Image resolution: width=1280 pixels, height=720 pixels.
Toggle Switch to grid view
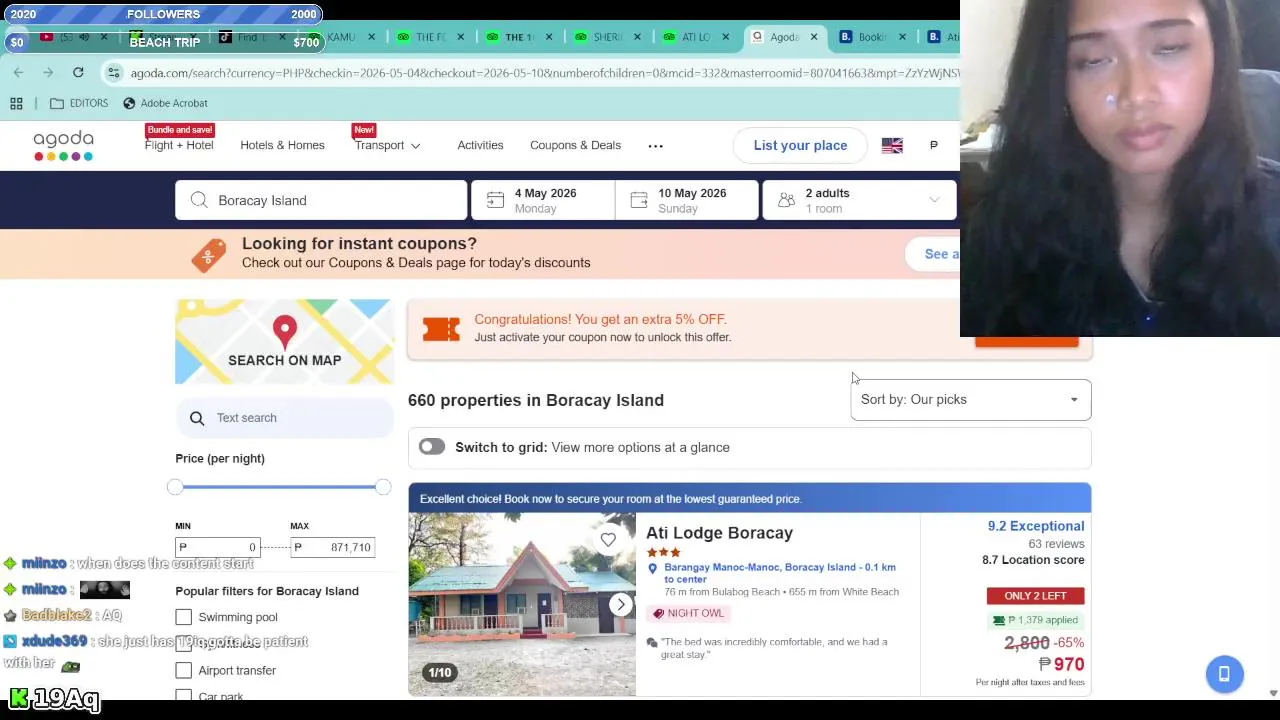431,447
